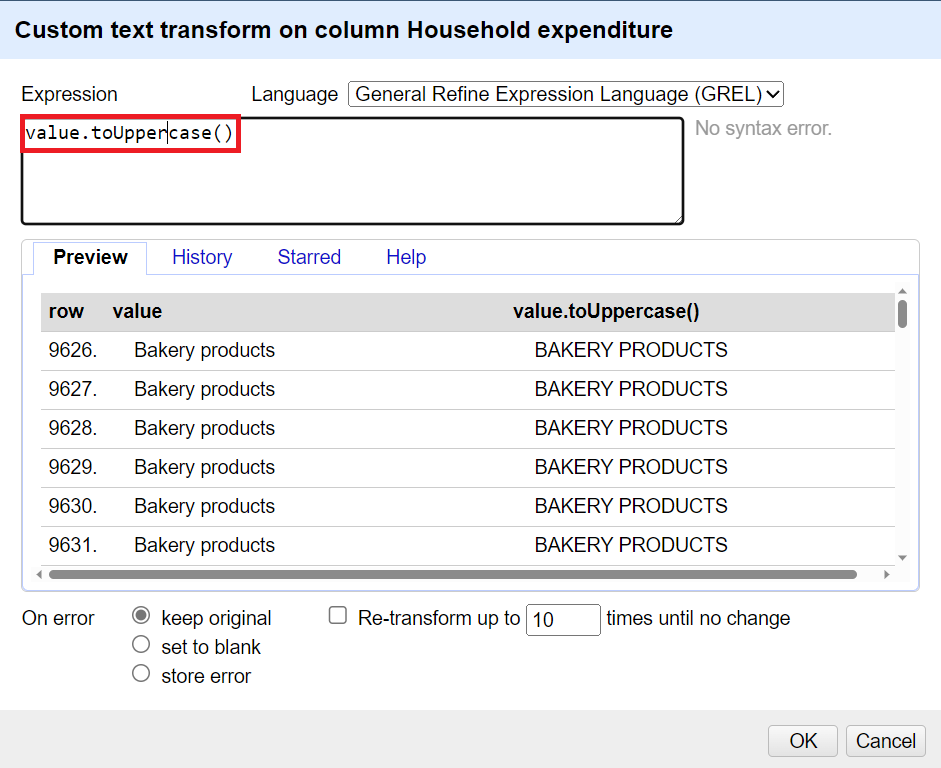Select the 'store error' radio button
Image resolution: width=941 pixels, height=768 pixels.
click(x=141, y=673)
